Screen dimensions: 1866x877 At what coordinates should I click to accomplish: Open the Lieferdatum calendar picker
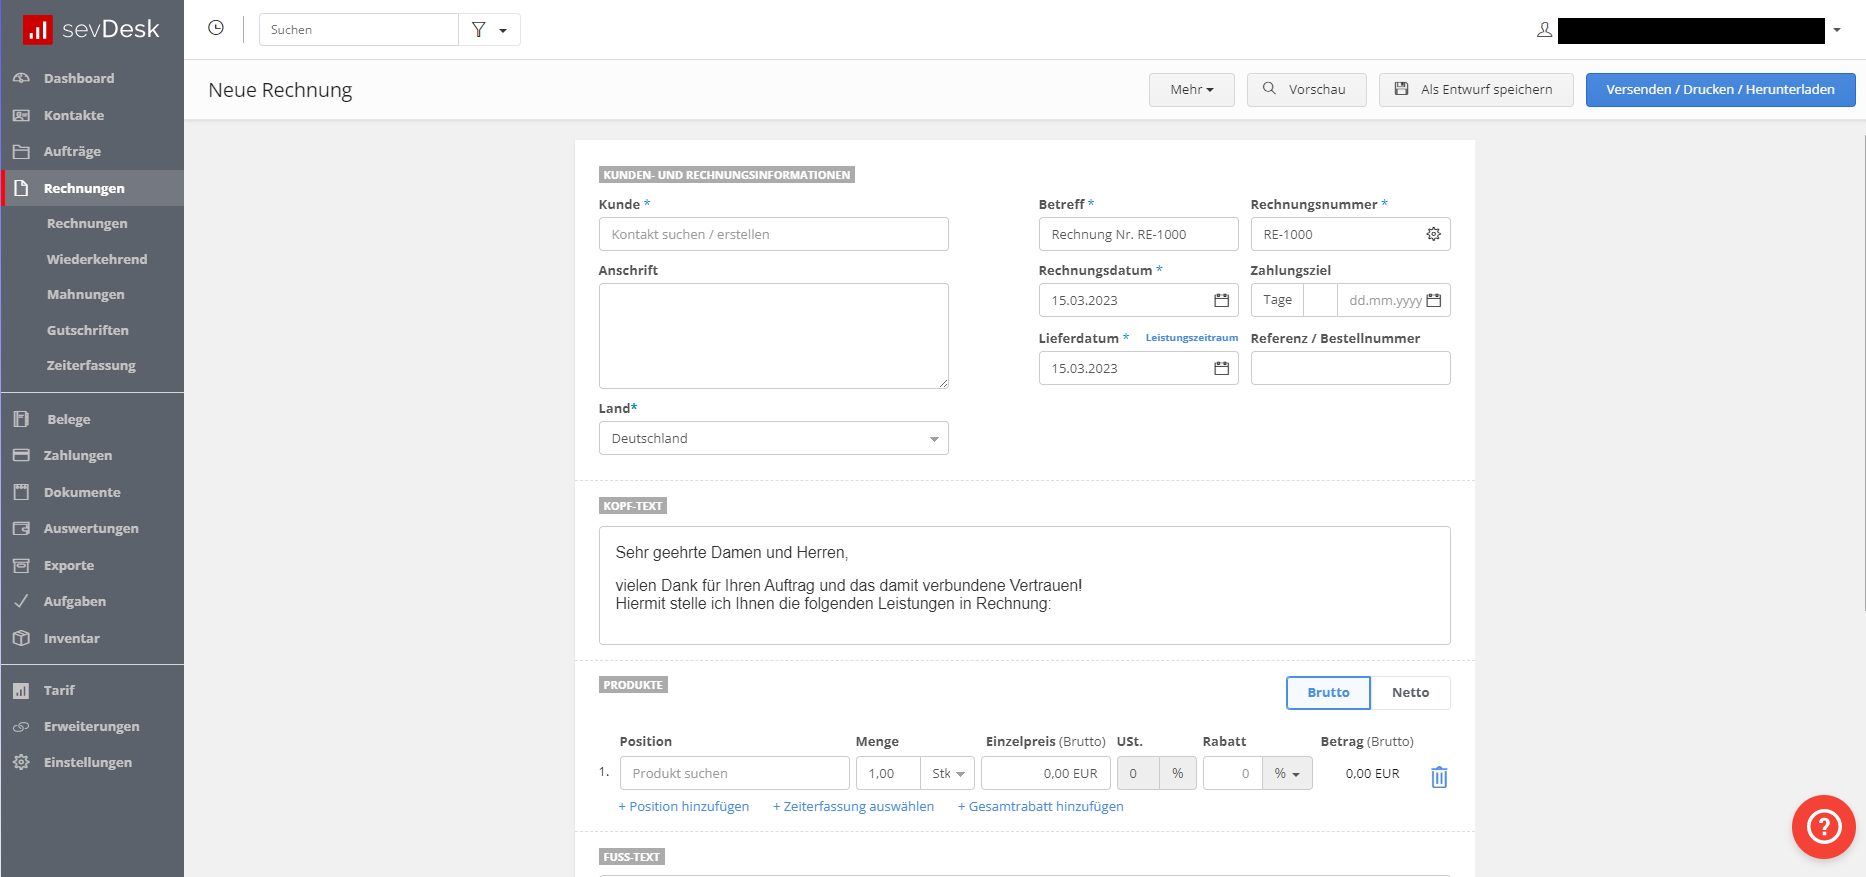pos(1221,368)
